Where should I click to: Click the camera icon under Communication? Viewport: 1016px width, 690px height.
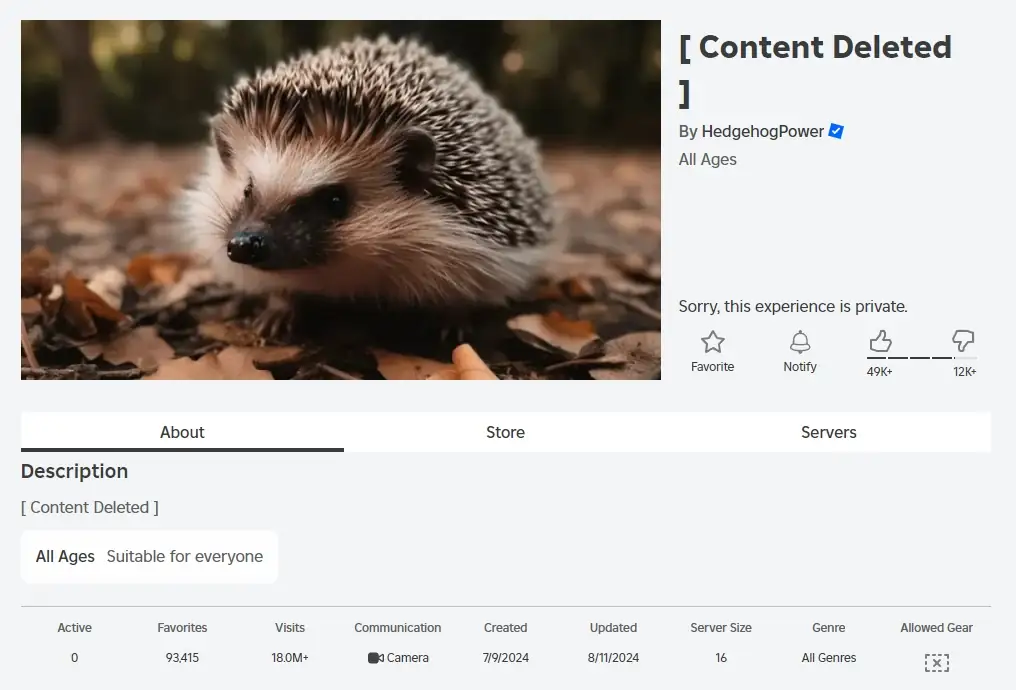(x=376, y=658)
